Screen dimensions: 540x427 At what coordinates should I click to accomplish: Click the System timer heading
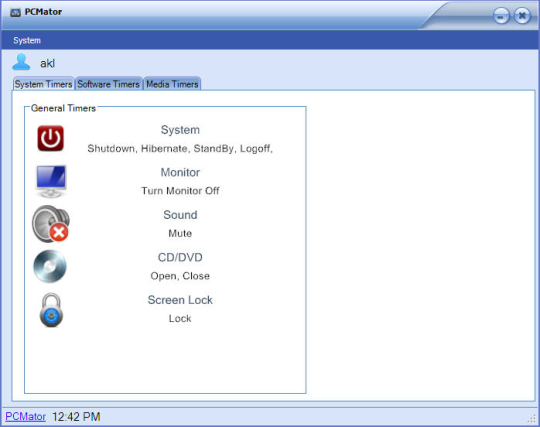coord(180,130)
